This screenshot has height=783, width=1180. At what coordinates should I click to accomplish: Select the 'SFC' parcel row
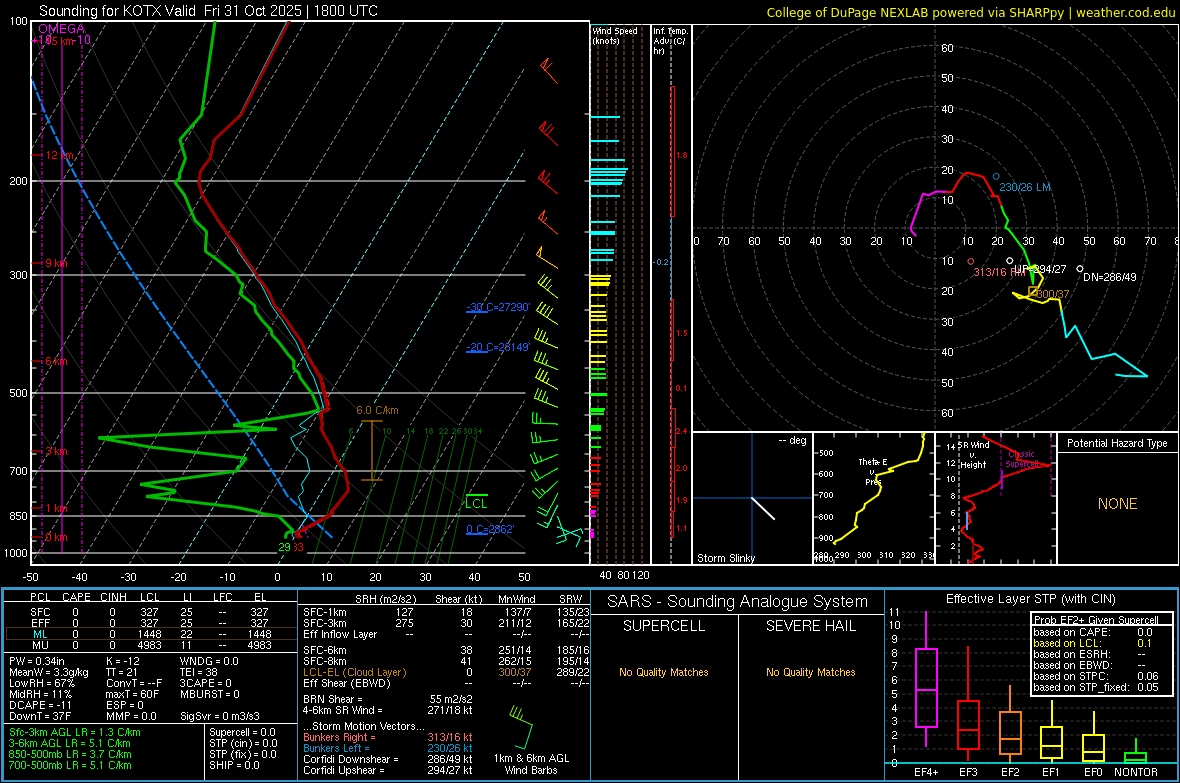pos(151,612)
